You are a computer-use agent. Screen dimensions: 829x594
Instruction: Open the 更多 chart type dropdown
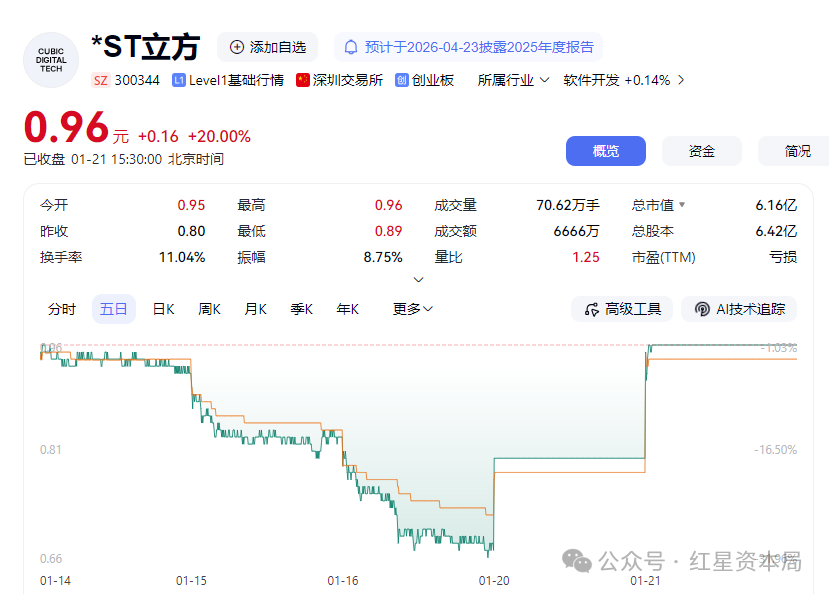coord(413,309)
